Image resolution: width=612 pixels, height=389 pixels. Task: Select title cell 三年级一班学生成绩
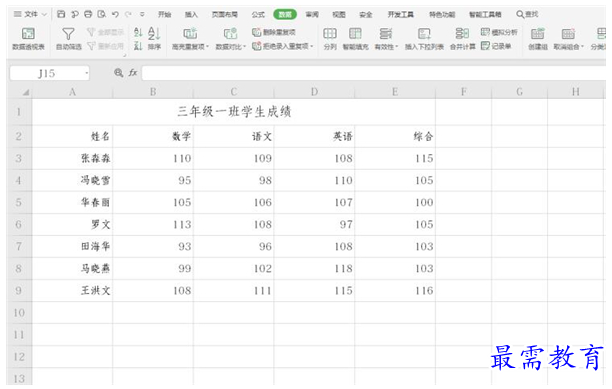point(234,112)
